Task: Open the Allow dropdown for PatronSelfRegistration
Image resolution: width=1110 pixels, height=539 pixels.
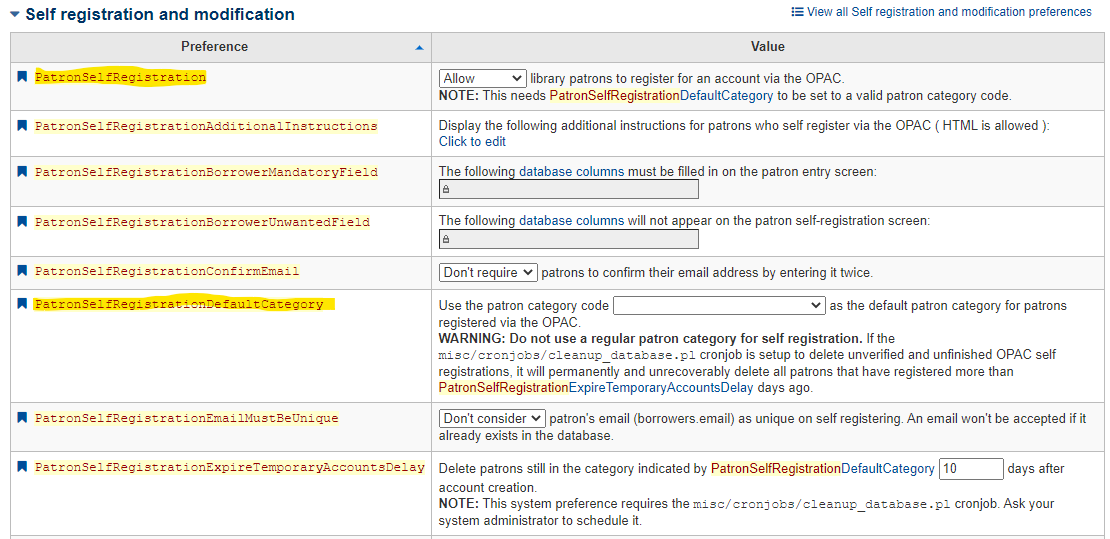Action: coord(483,78)
